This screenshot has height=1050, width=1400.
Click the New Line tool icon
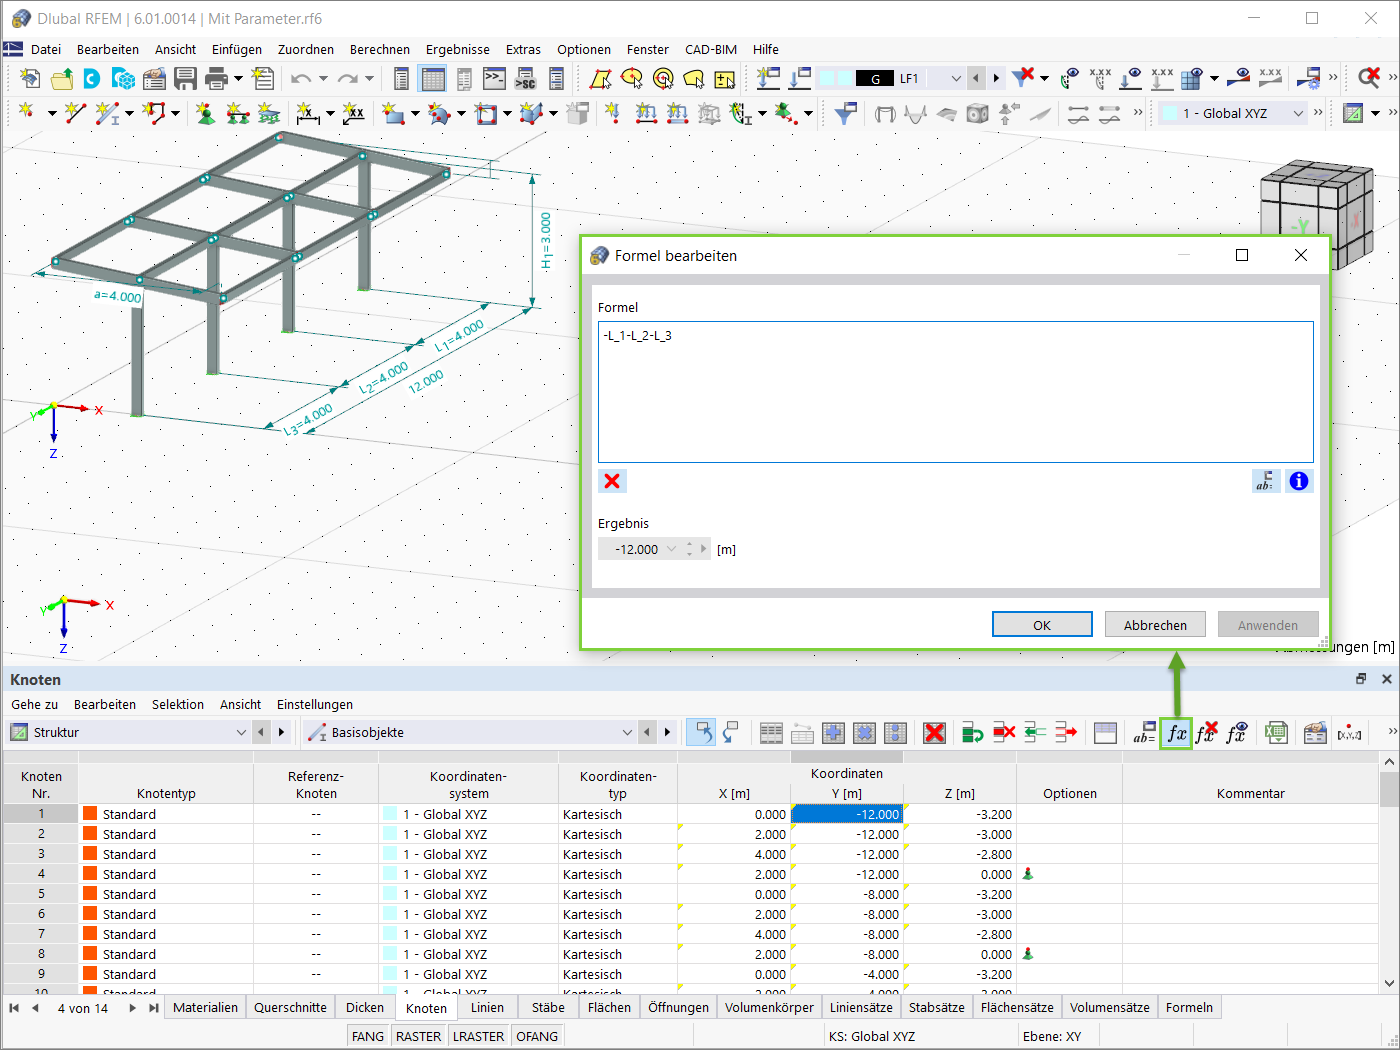(75, 113)
